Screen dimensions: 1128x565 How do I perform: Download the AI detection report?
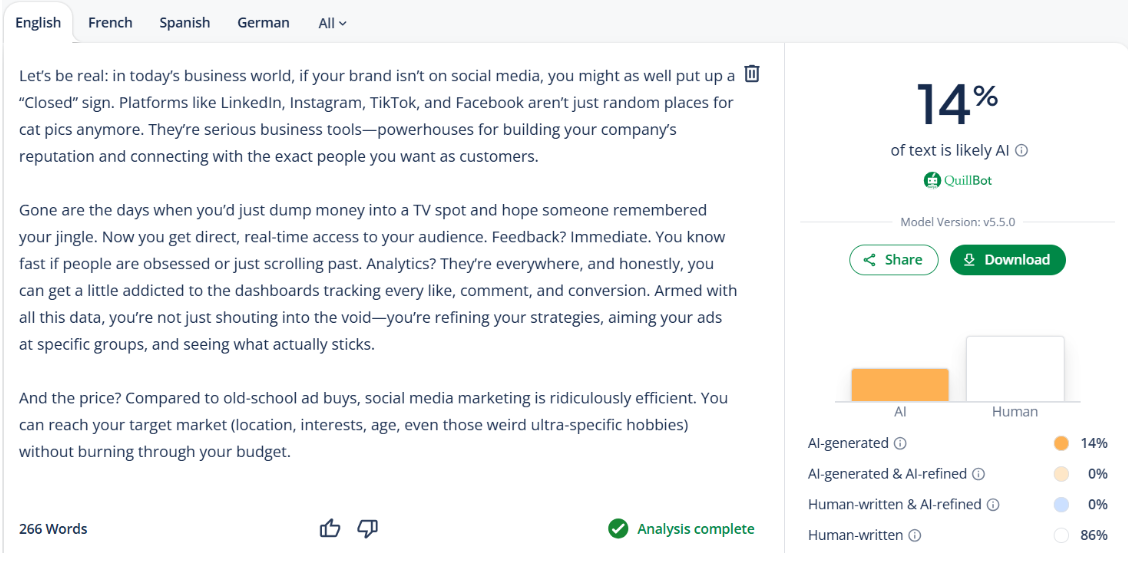click(x=1007, y=260)
